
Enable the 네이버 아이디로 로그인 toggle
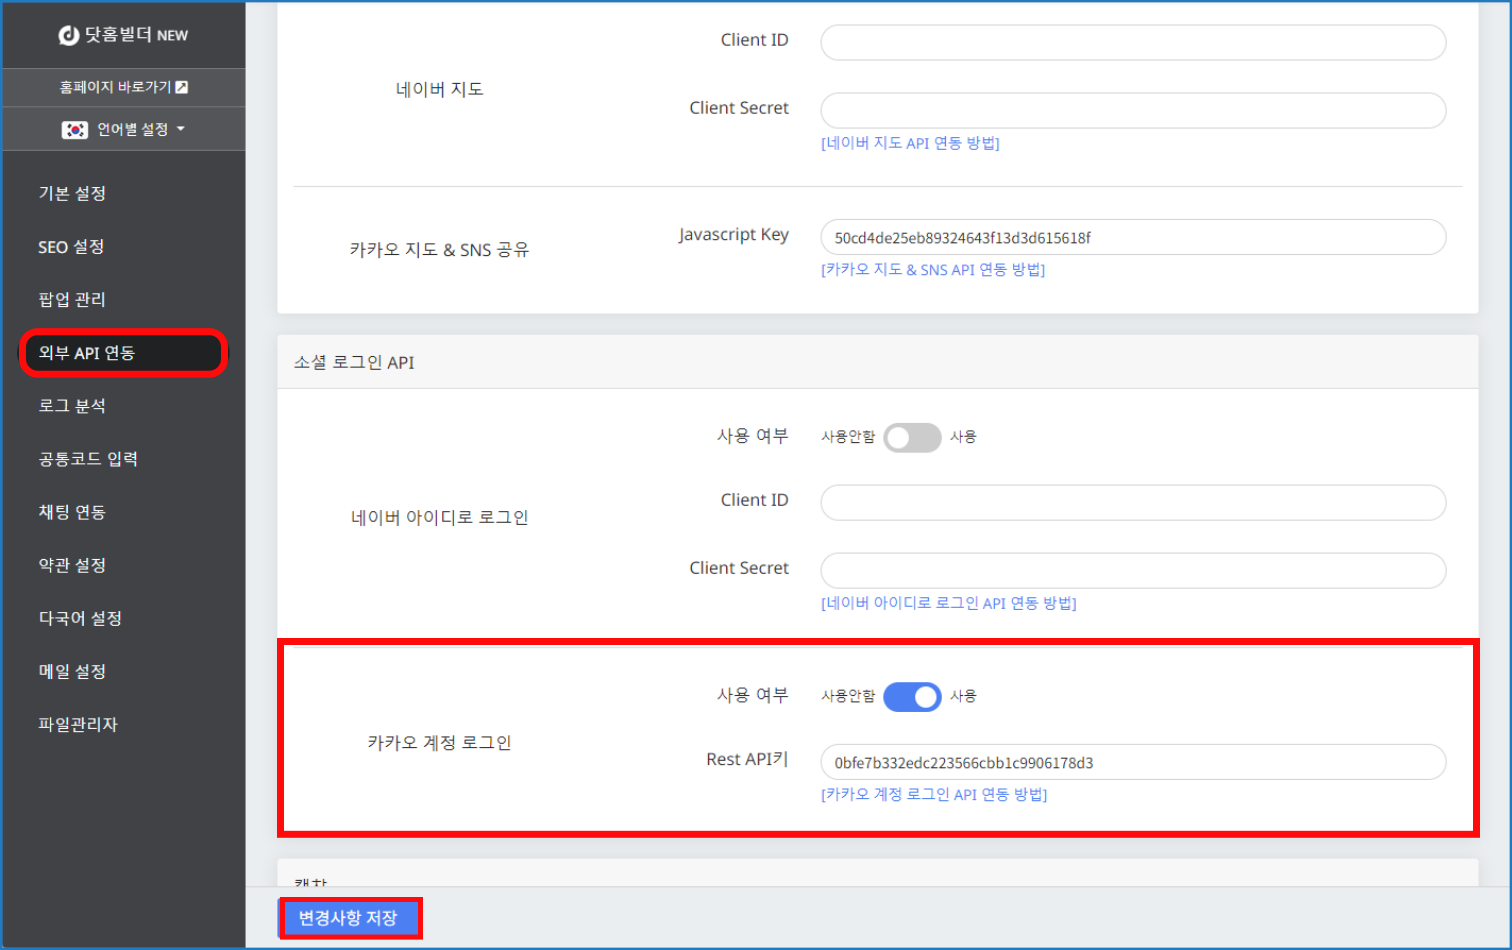click(x=912, y=438)
